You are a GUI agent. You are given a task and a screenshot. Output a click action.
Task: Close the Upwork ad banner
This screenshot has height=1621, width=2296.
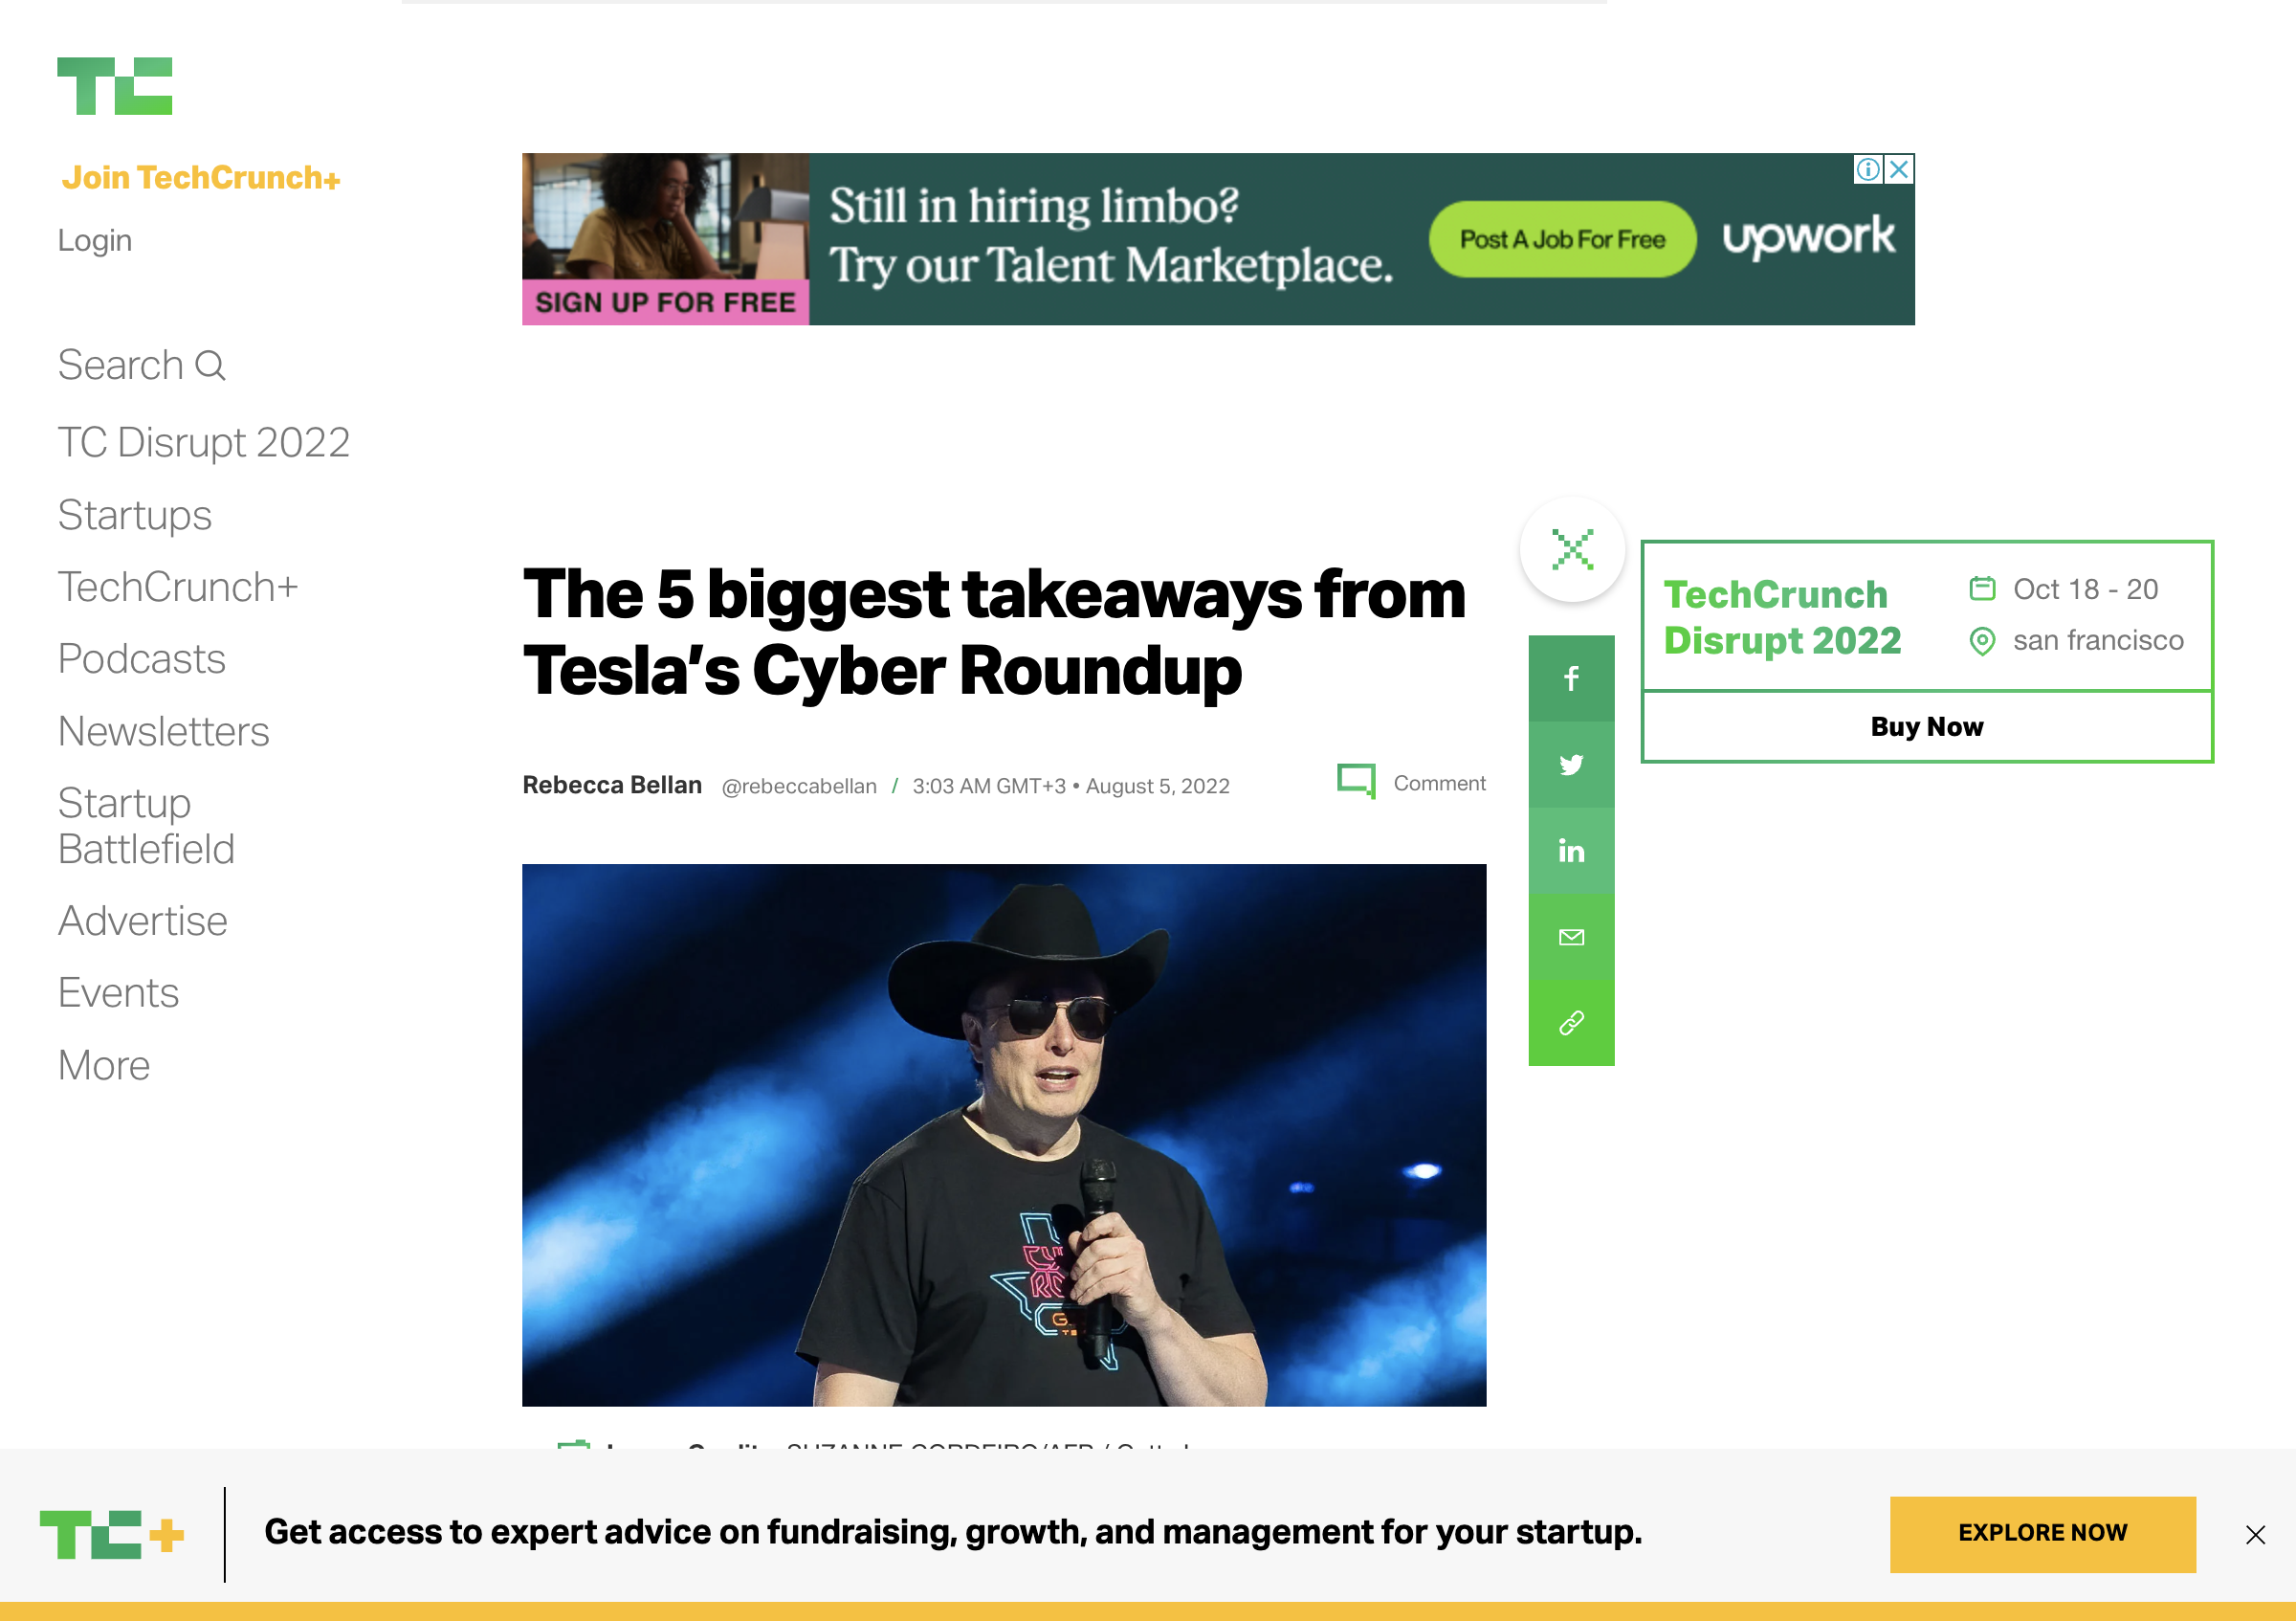coord(1899,169)
